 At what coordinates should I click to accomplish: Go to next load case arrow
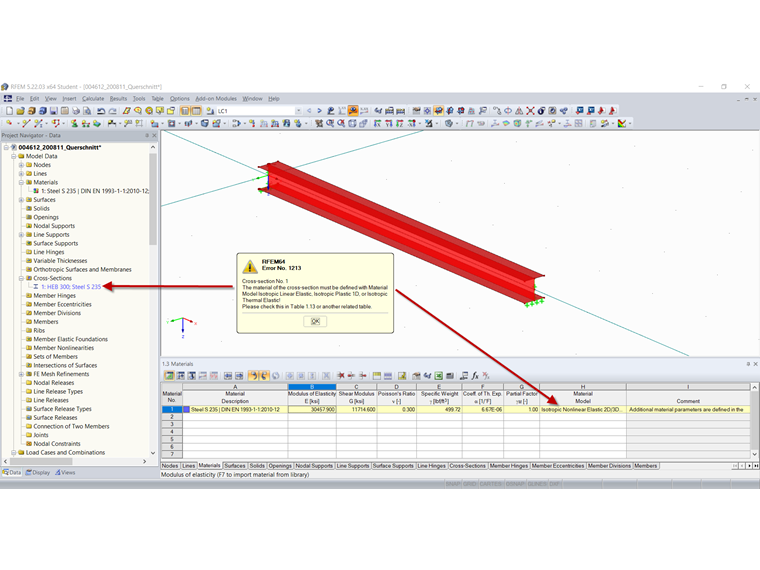[319, 111]
